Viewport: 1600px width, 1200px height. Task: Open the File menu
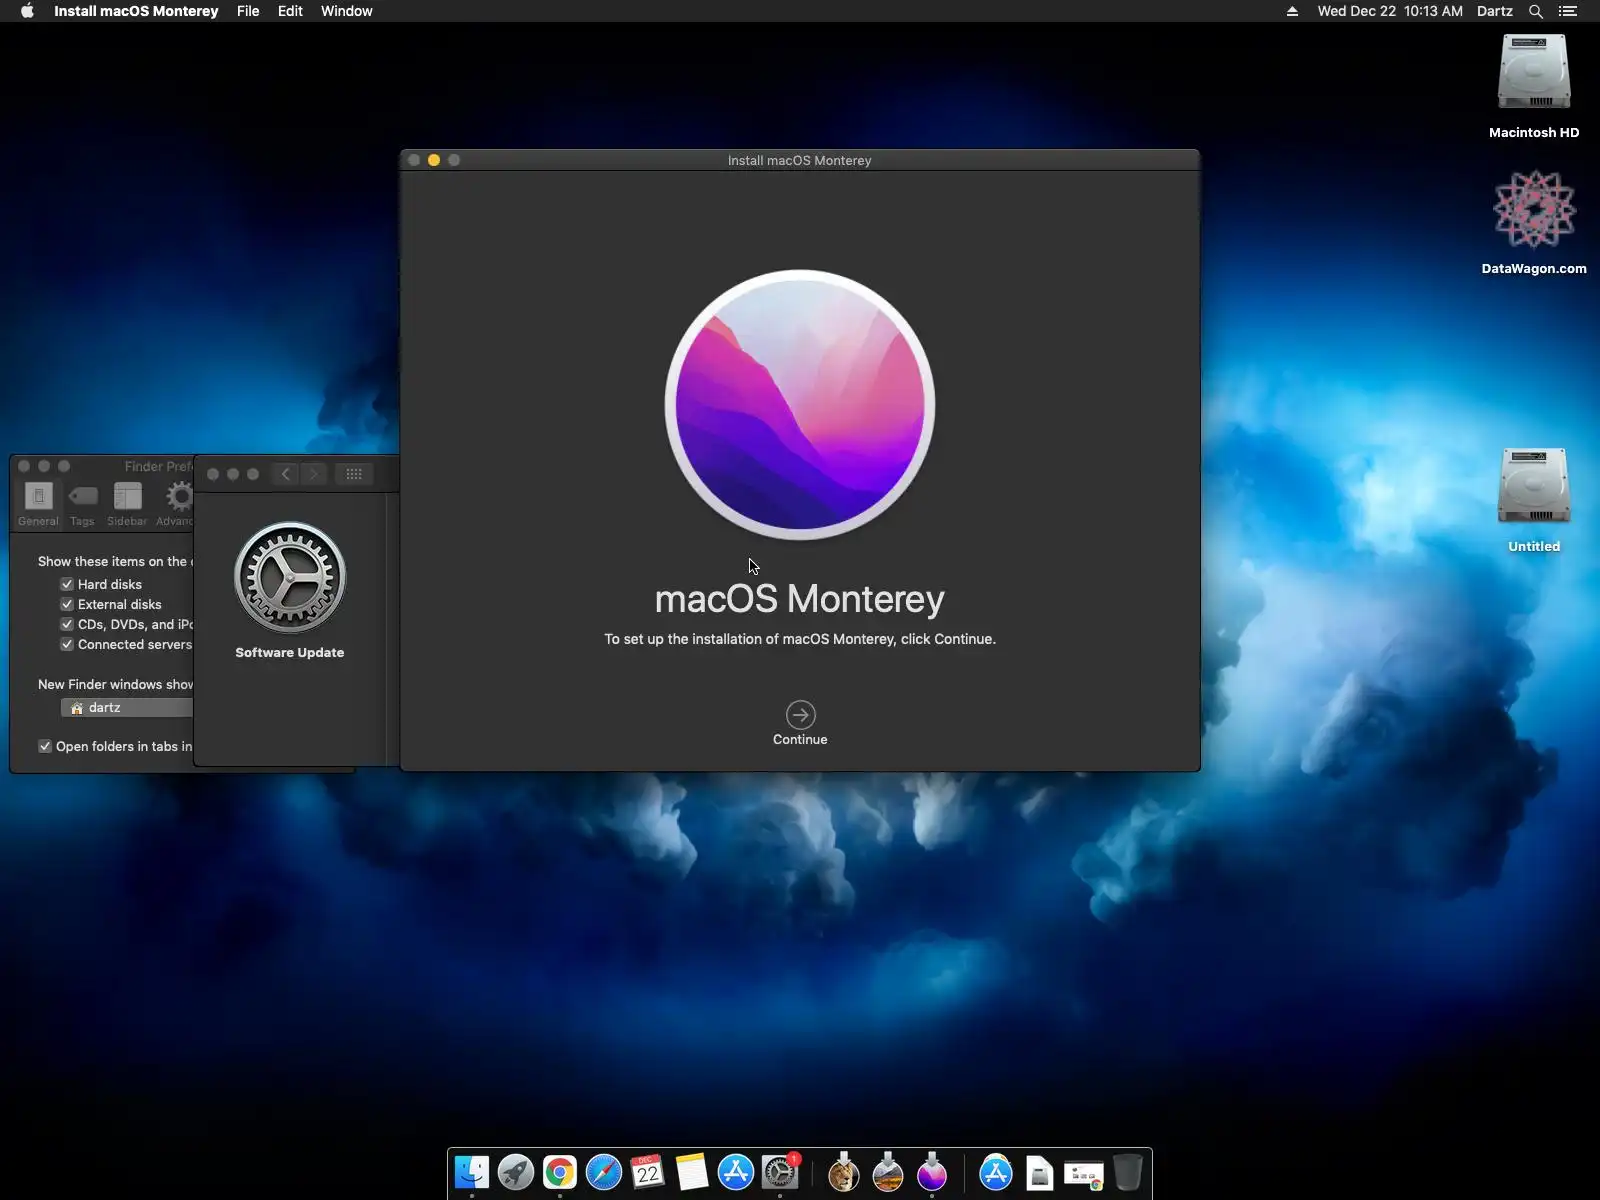pos(248,11)
